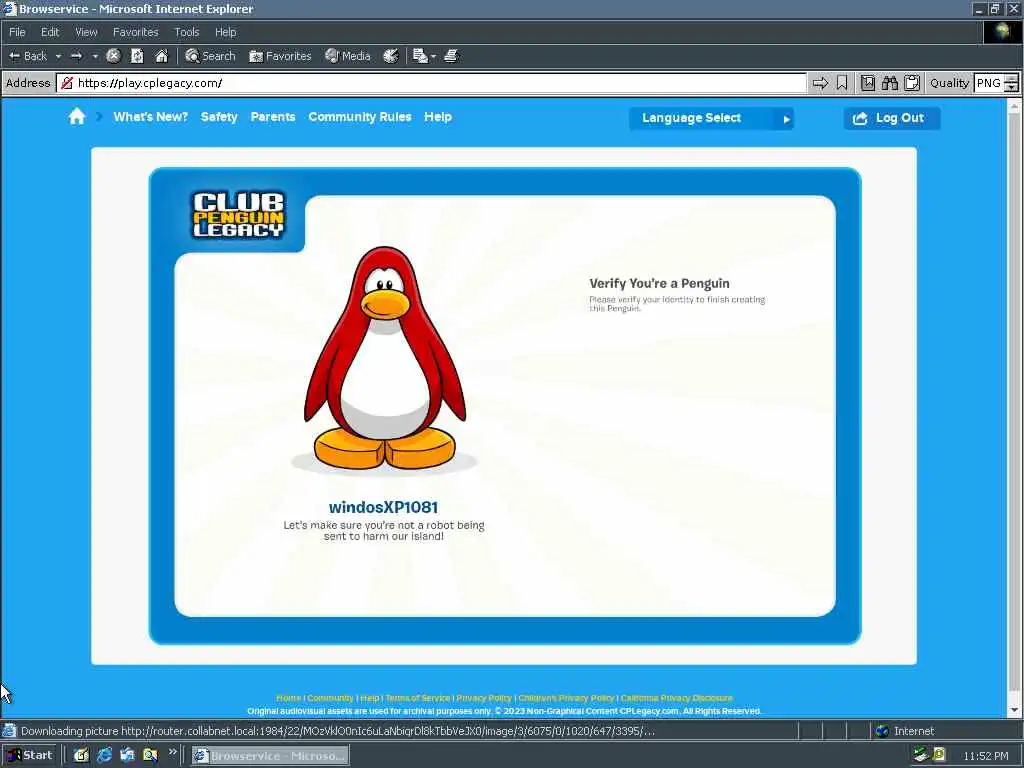The height and width of the screenshot is (768, 1024).
Task: Click the clipboard icon near Quality
Action: coord(912,83)
